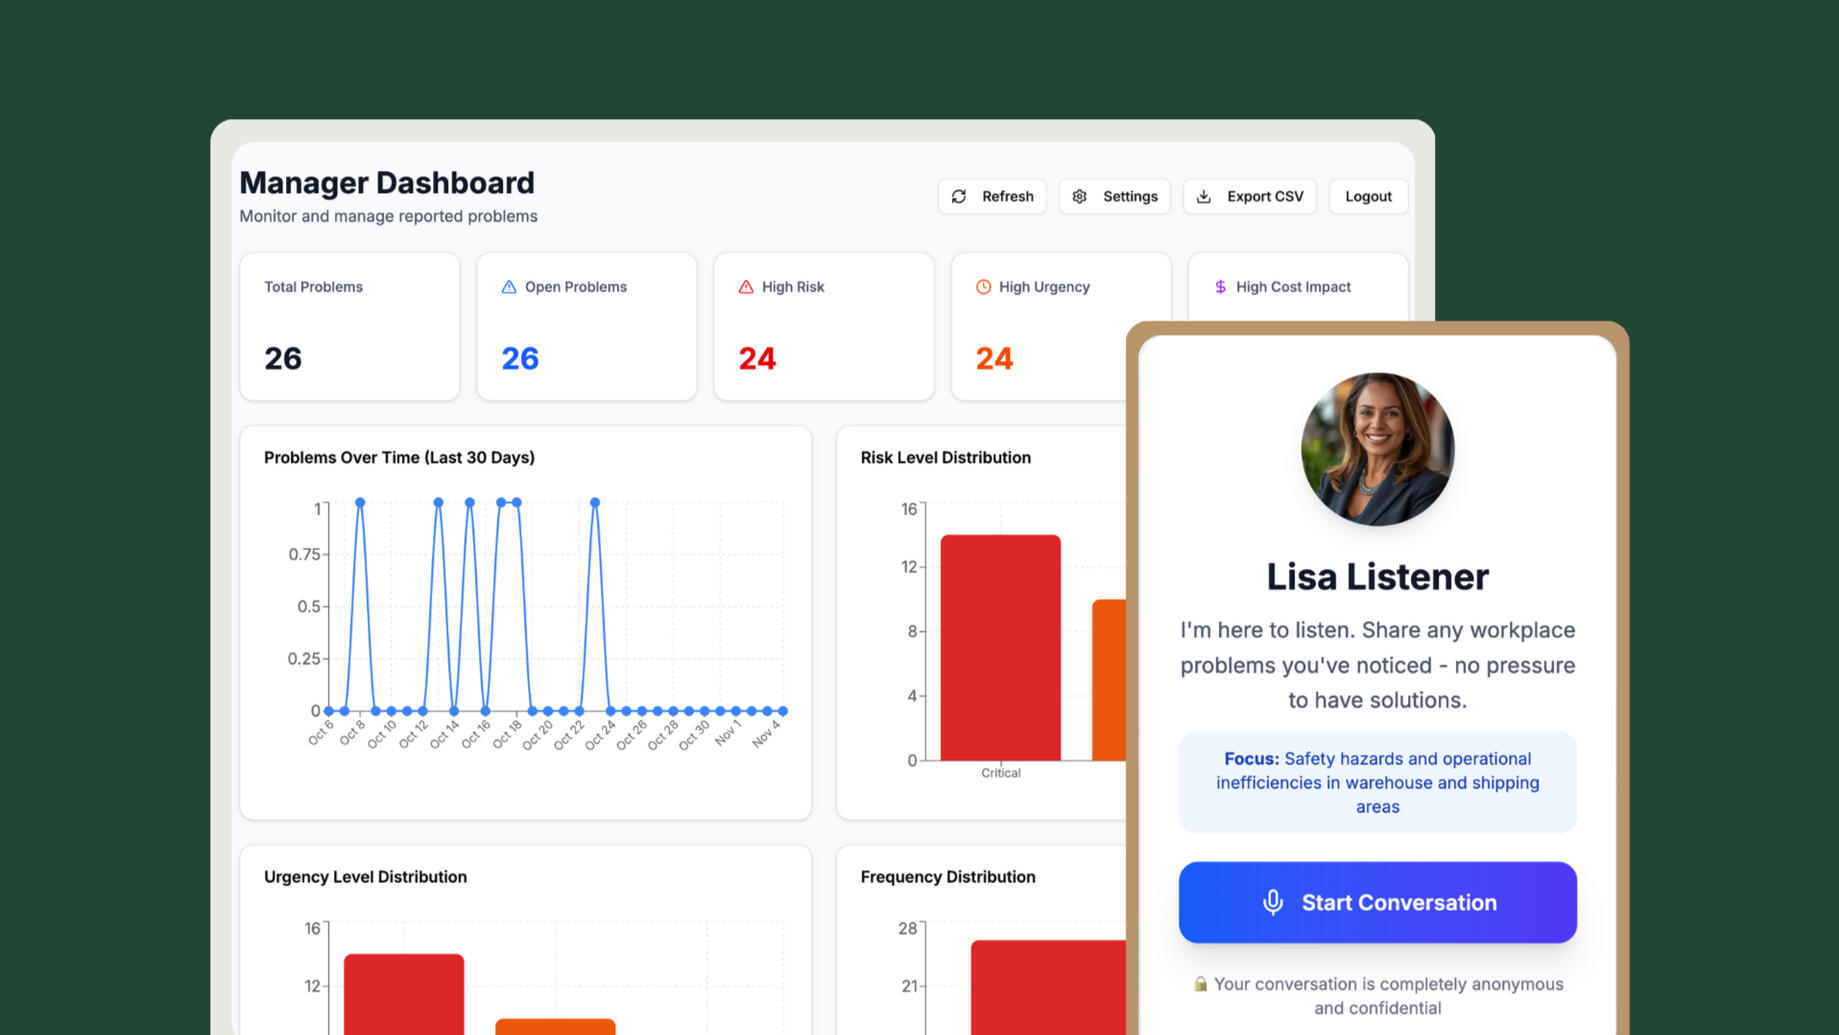Click the microphone icon in Start Conversation

1272,902
